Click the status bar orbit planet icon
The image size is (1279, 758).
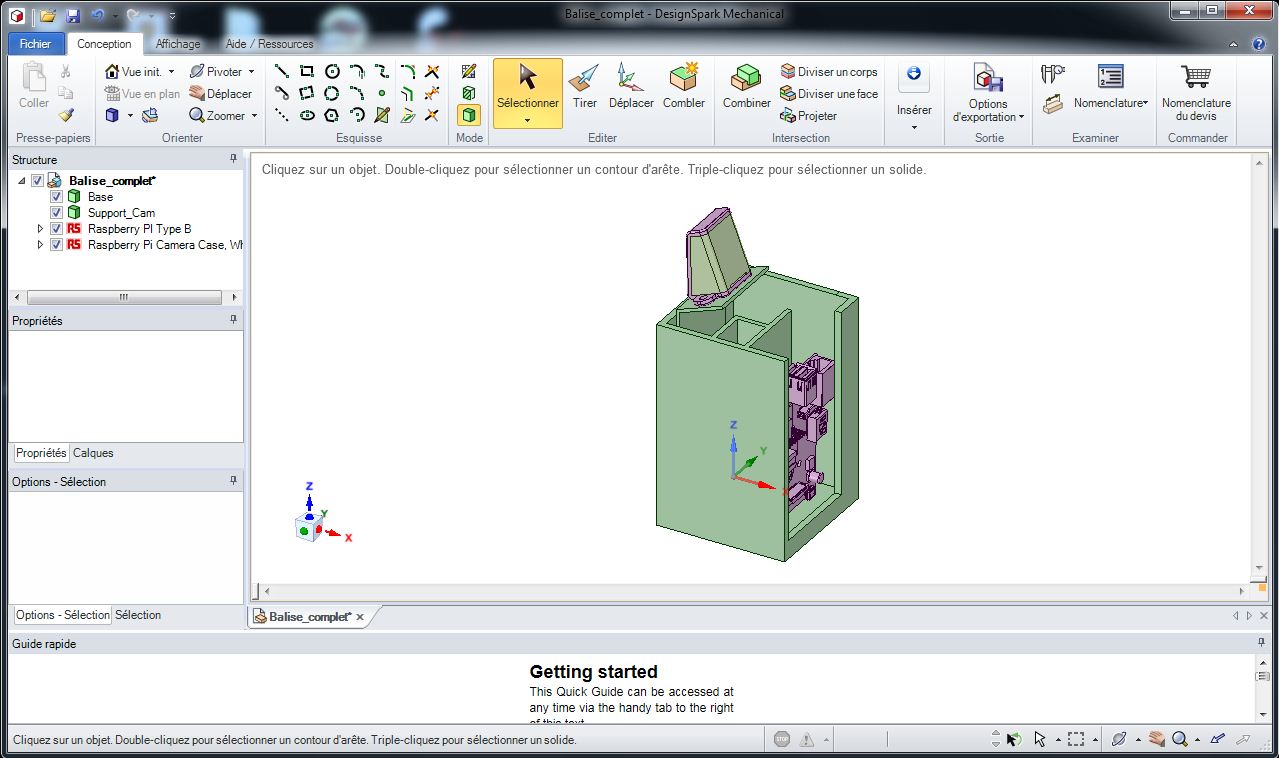[1119, 740]
